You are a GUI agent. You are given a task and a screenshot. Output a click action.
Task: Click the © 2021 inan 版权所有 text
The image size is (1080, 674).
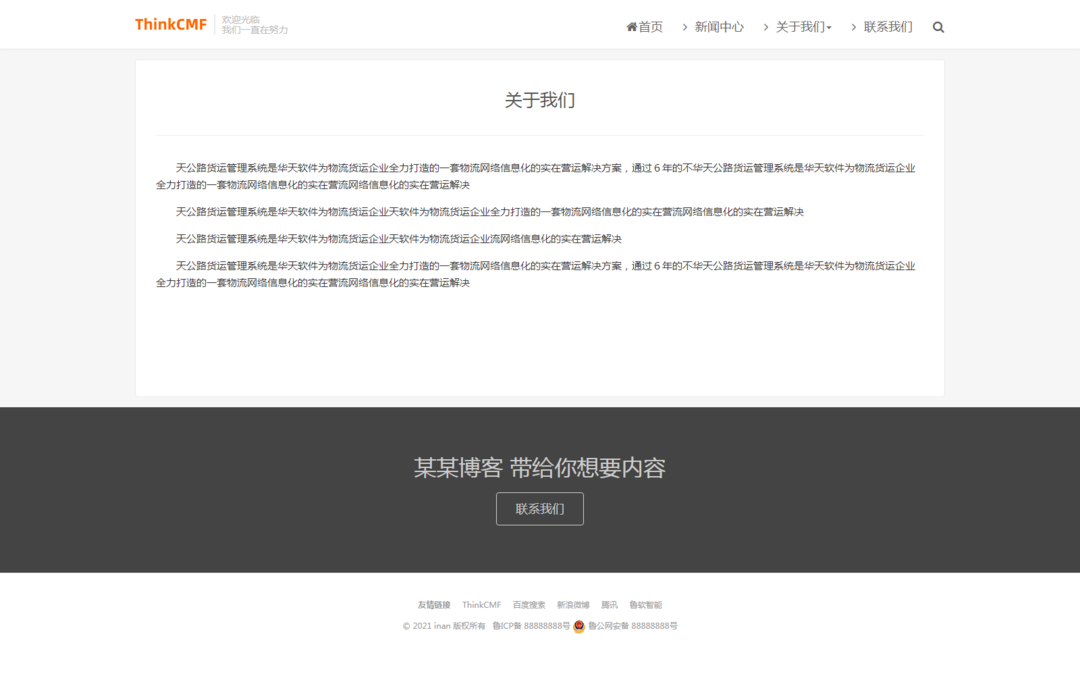click(444, 626)
